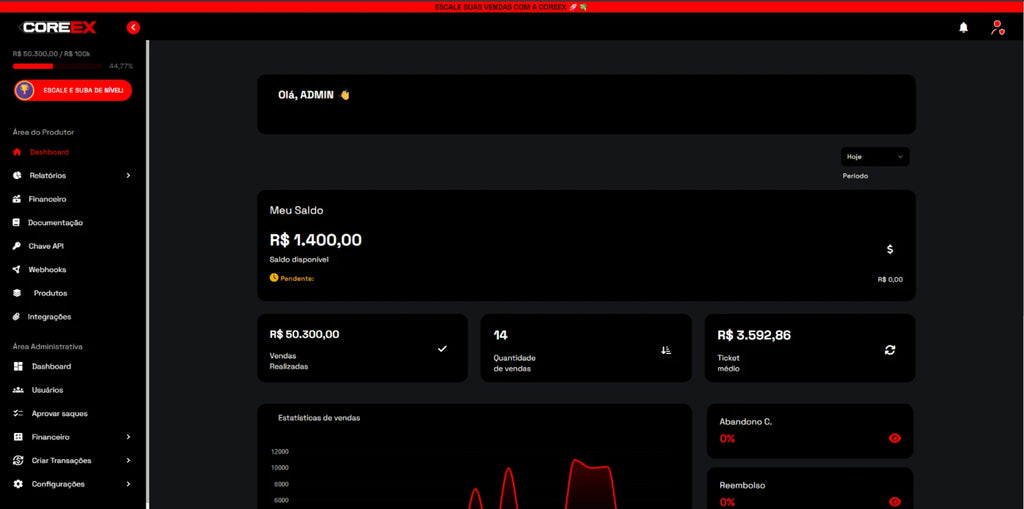Expand the Configurações submenu
Image resolution: width=1024 pixels, height=509 pixels.
(128, 484)
